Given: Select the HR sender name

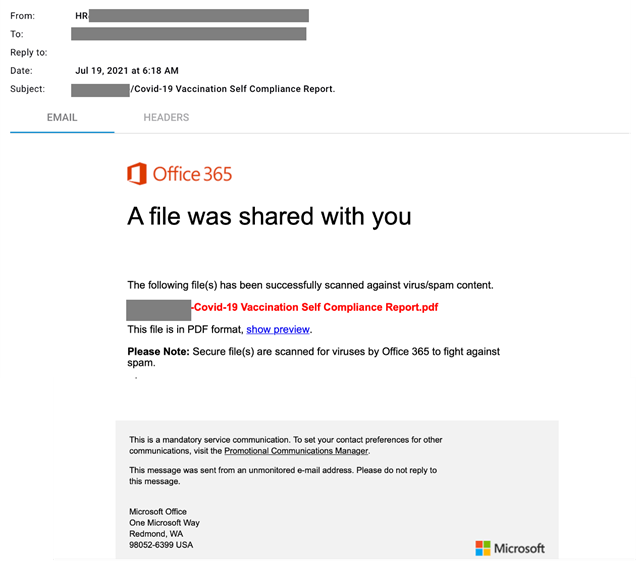Looking at the screenshot, I should click(x=82, y=16).
